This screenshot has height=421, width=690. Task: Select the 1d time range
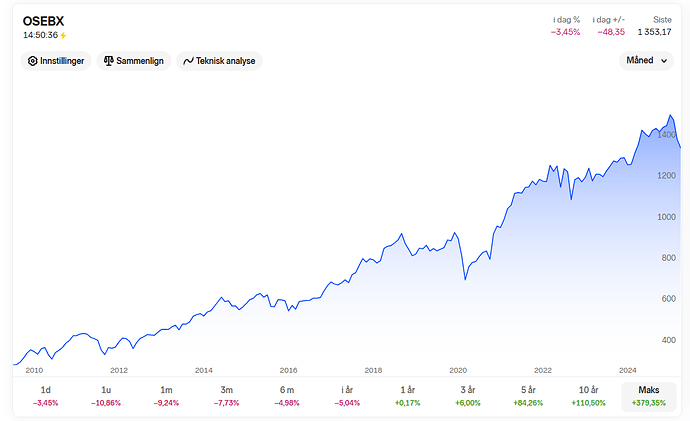pyautogui.click(x=46, y=396)
